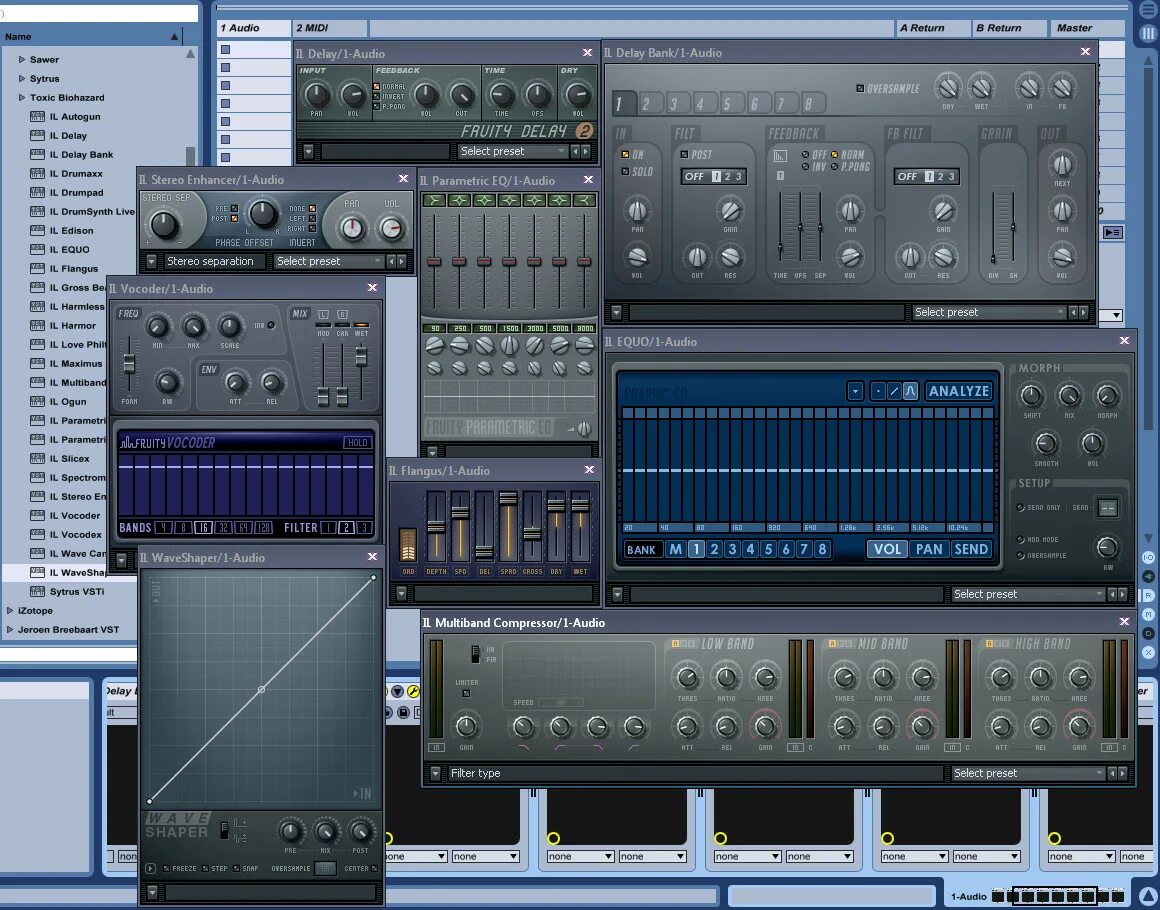
Task: Click the IL Drumaxx plugin icon in browser
Action: tap(37, 173)
